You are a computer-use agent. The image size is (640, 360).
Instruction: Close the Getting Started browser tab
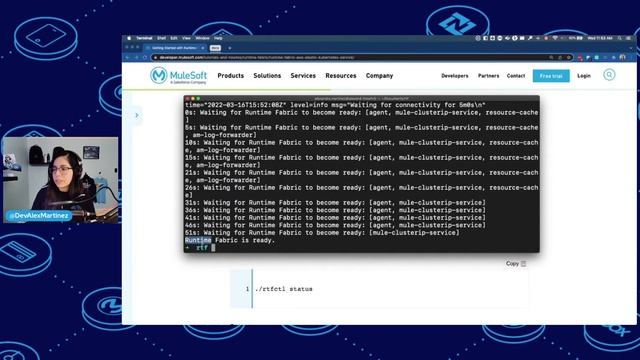click(203, 48)
